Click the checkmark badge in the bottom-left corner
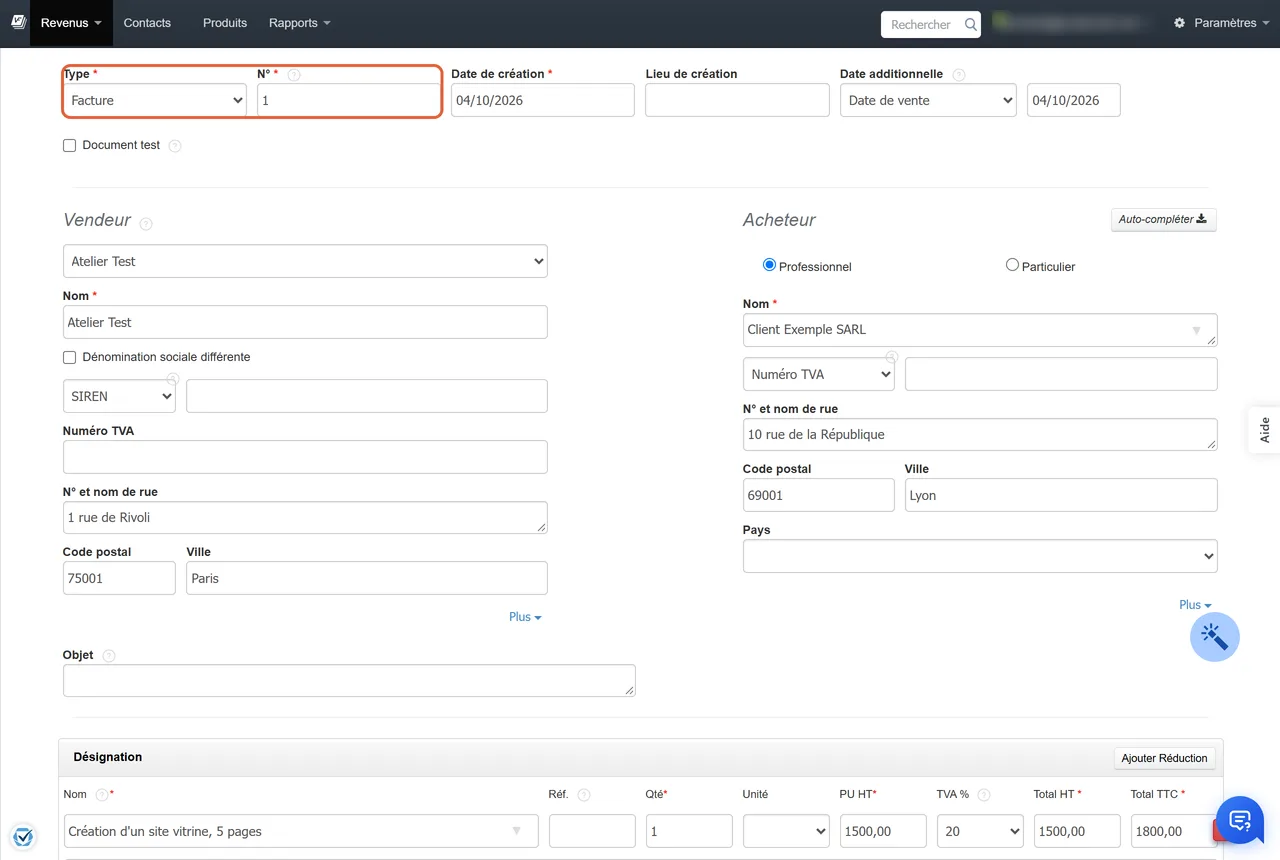The height and width of the screenshot is (860, 1280). 23,836
